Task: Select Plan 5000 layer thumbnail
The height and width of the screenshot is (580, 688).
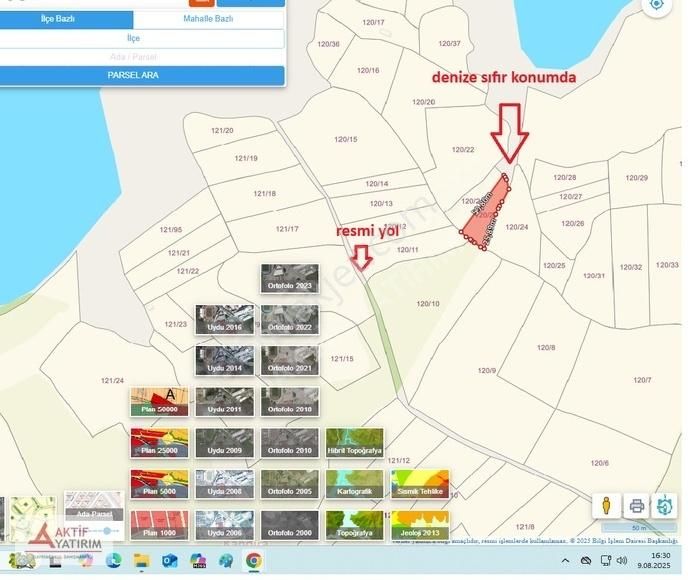Action: (159, 484)
